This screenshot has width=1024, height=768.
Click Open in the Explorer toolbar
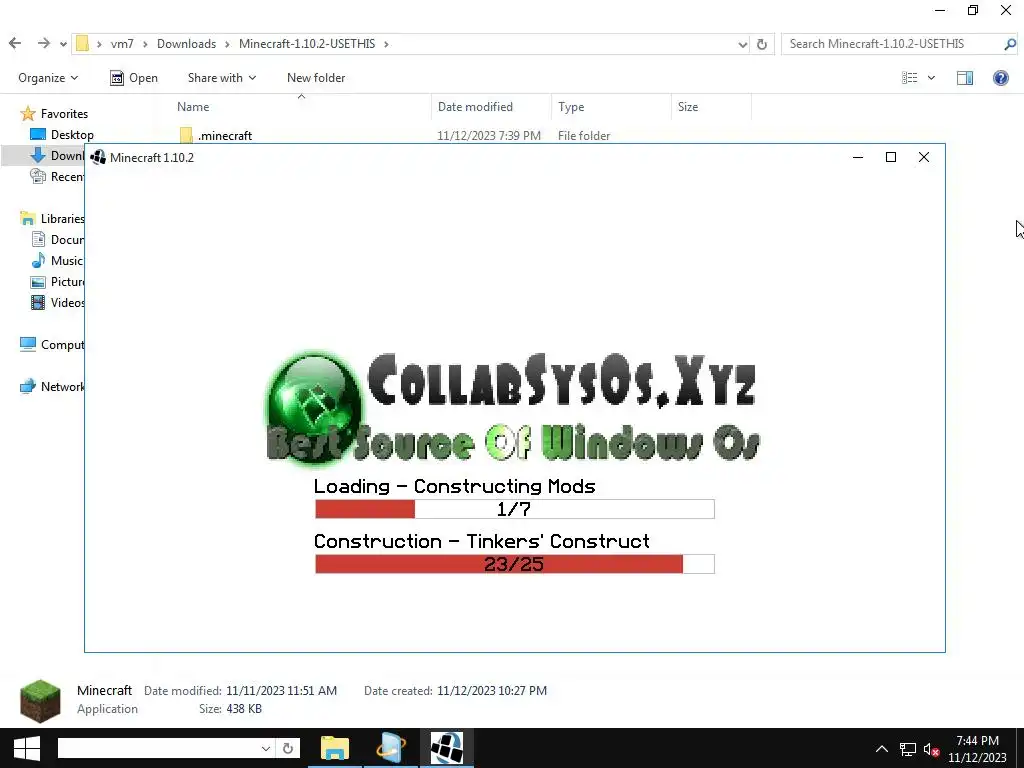[x=134, y=78]
